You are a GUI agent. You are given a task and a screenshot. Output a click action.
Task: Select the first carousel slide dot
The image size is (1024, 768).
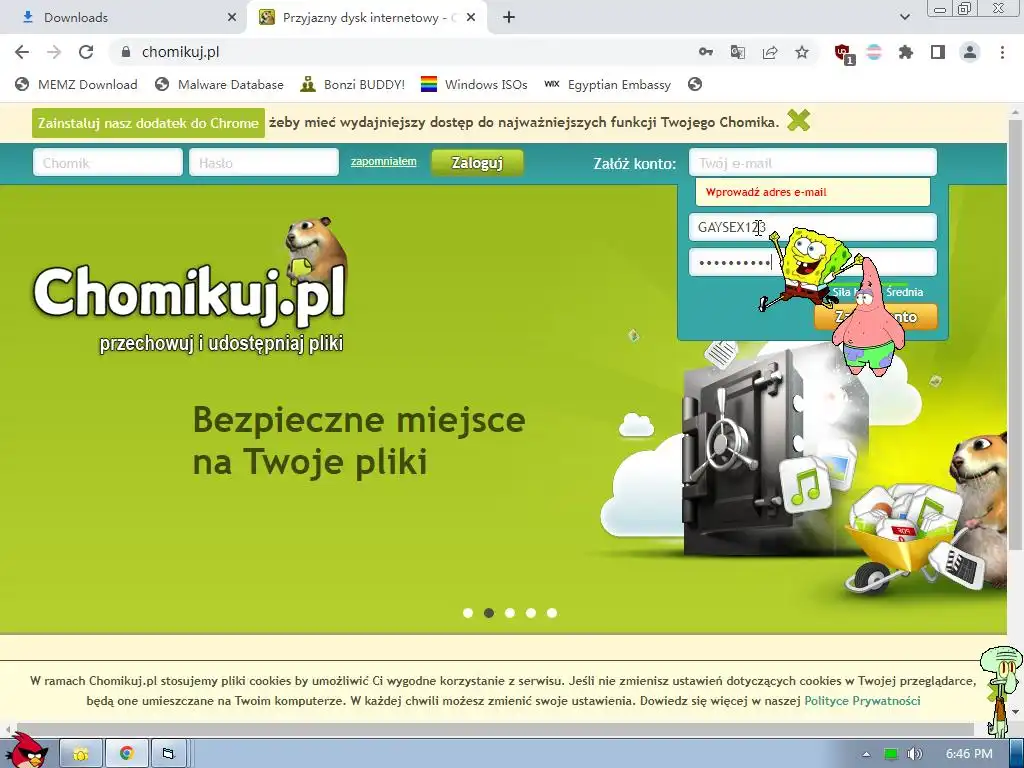click(468, 613)
